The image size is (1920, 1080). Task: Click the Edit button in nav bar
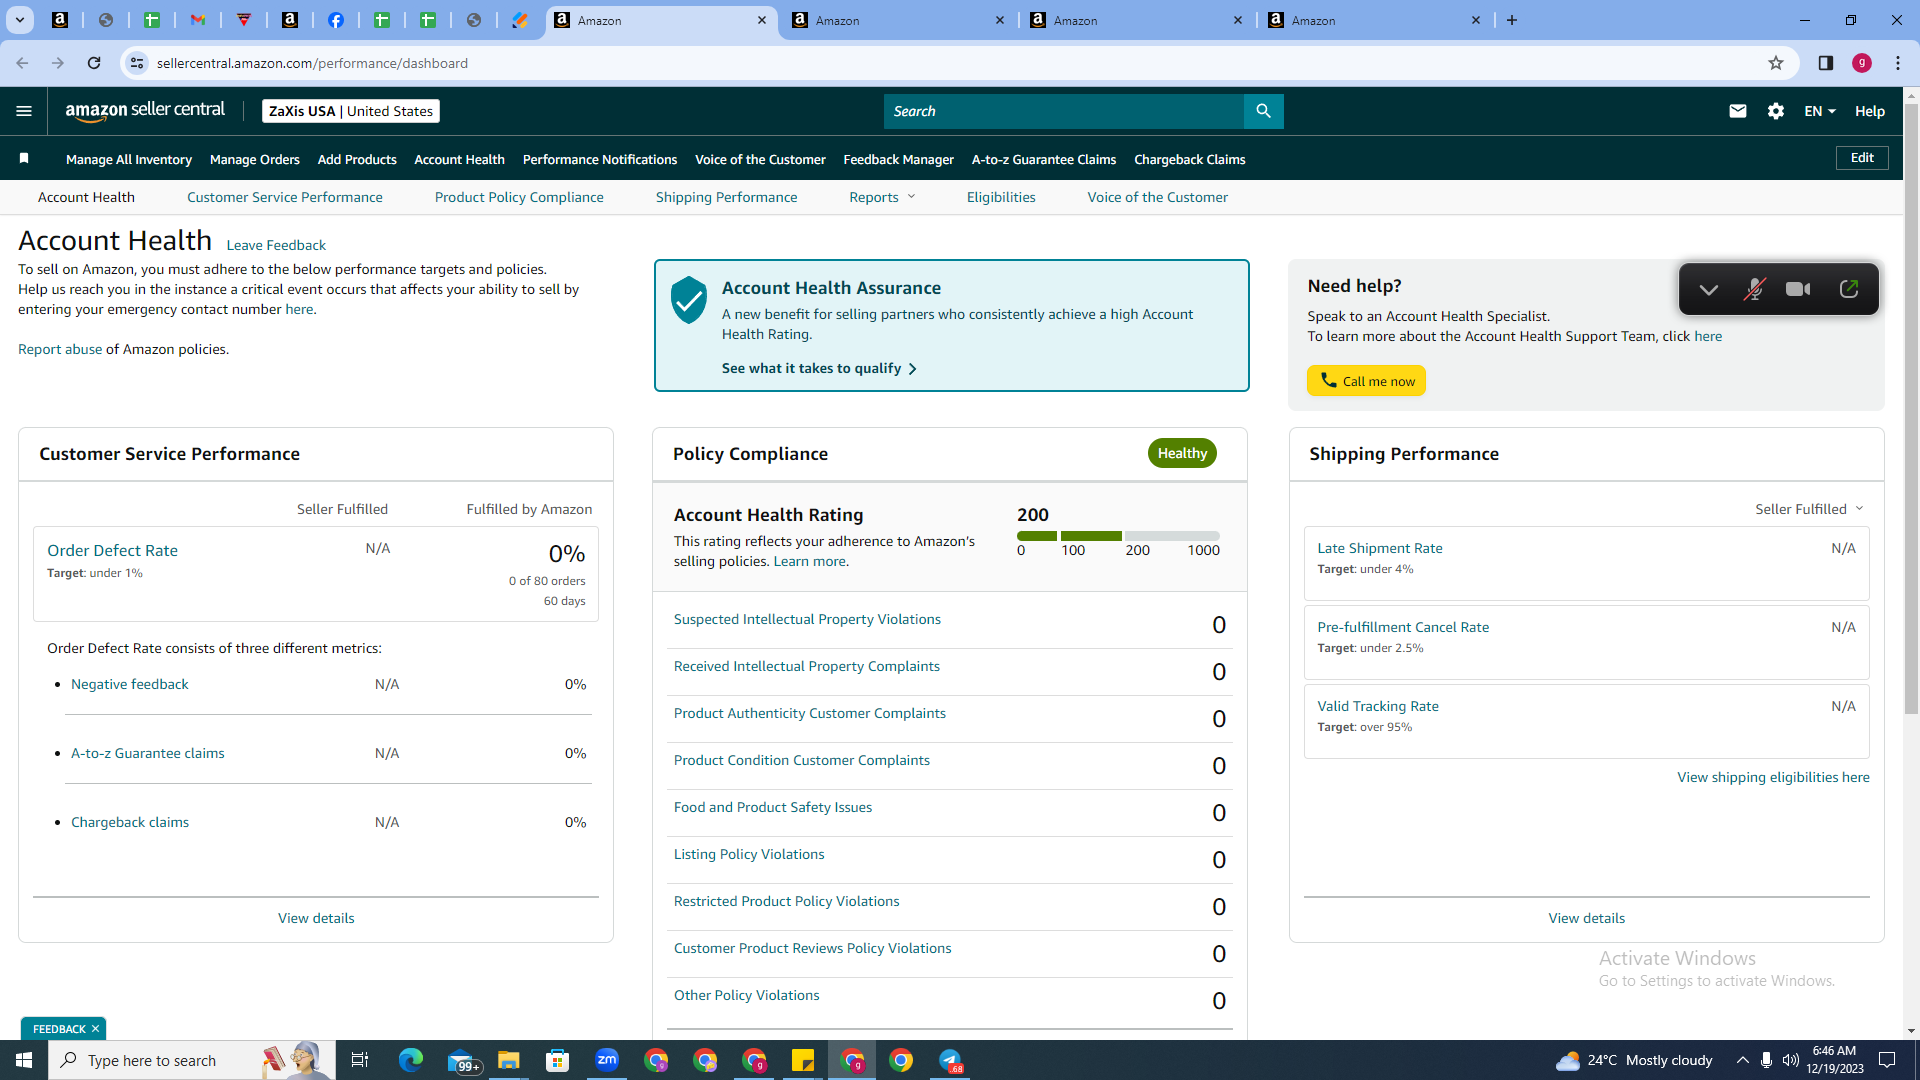1862,158
